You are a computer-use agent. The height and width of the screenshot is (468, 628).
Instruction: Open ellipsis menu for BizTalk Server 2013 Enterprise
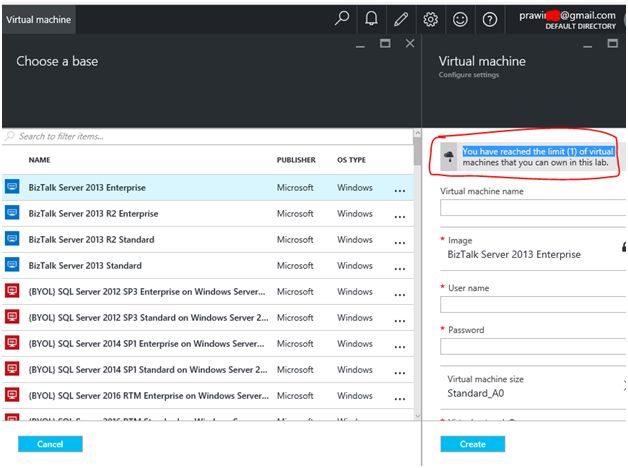[x=400, y=191]
